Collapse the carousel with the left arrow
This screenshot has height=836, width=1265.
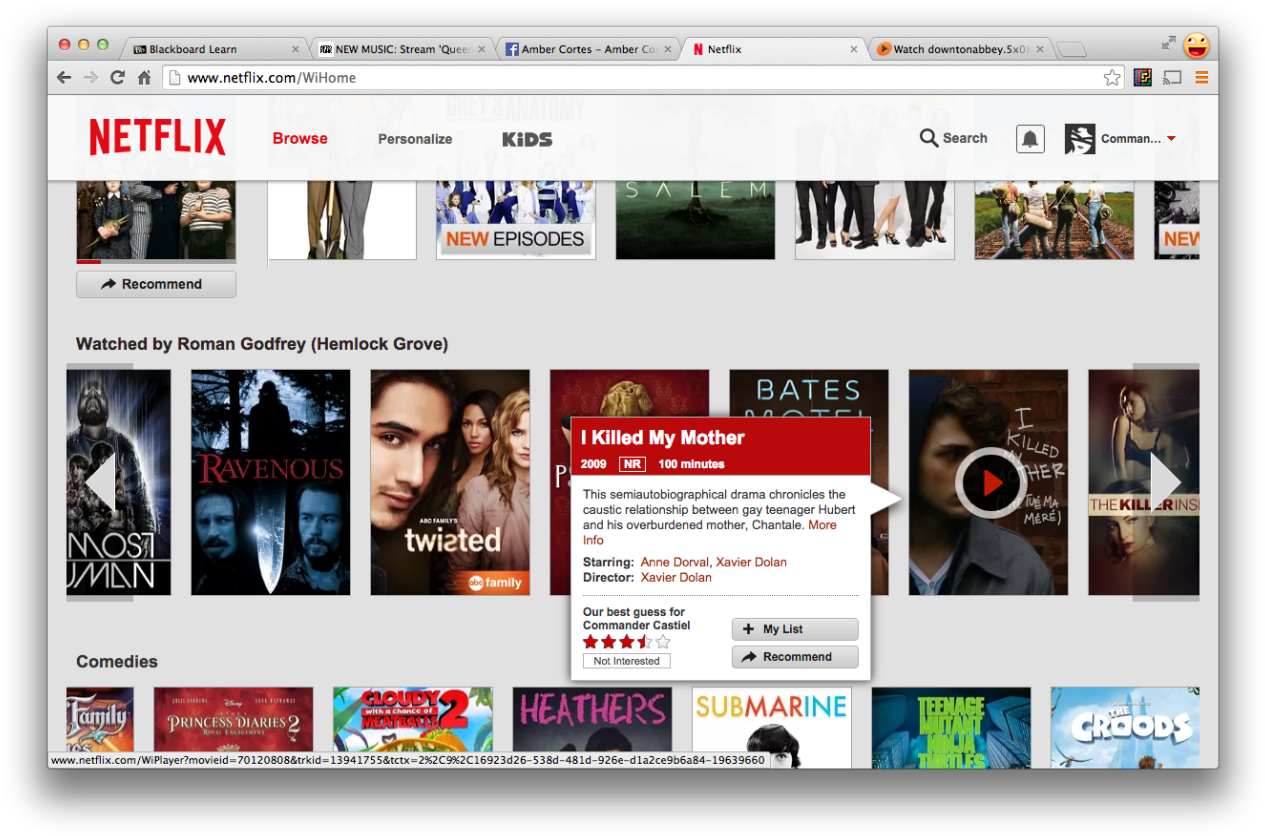click(x=100, y=482)
